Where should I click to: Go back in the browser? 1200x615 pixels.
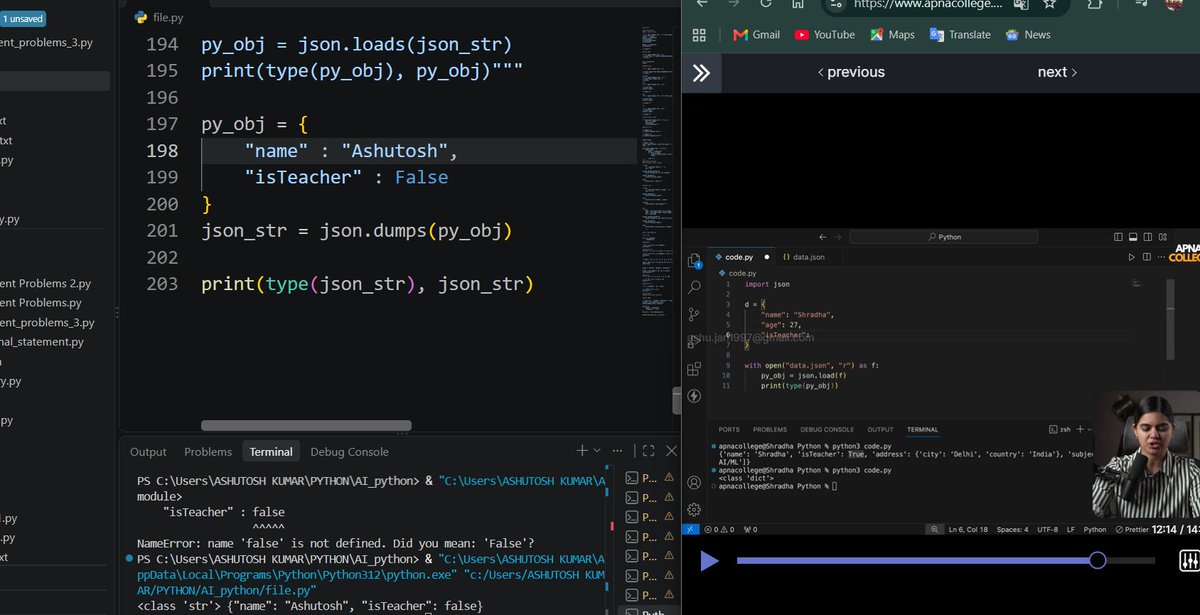point(702,4)
